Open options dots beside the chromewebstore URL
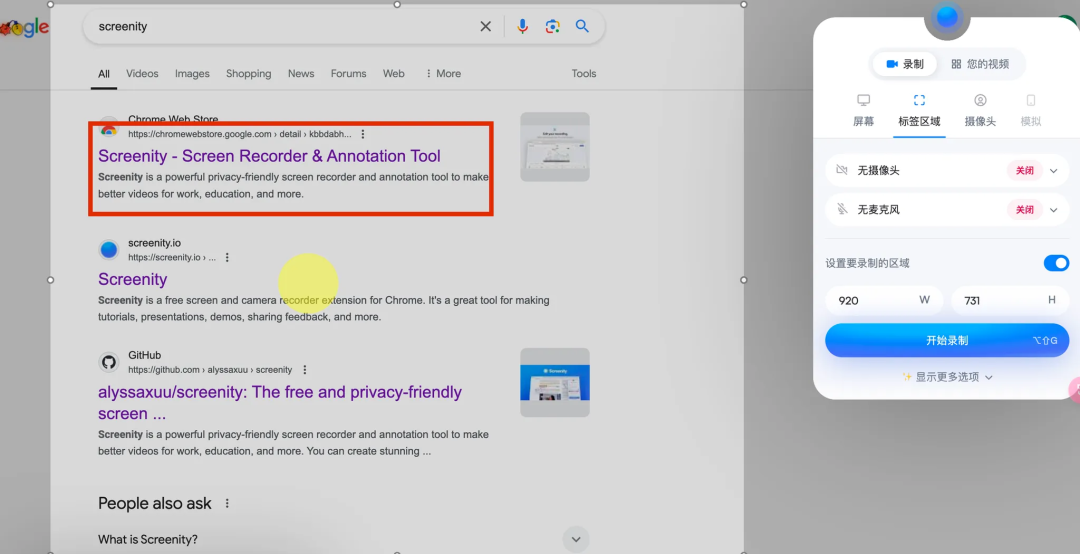 363,134
